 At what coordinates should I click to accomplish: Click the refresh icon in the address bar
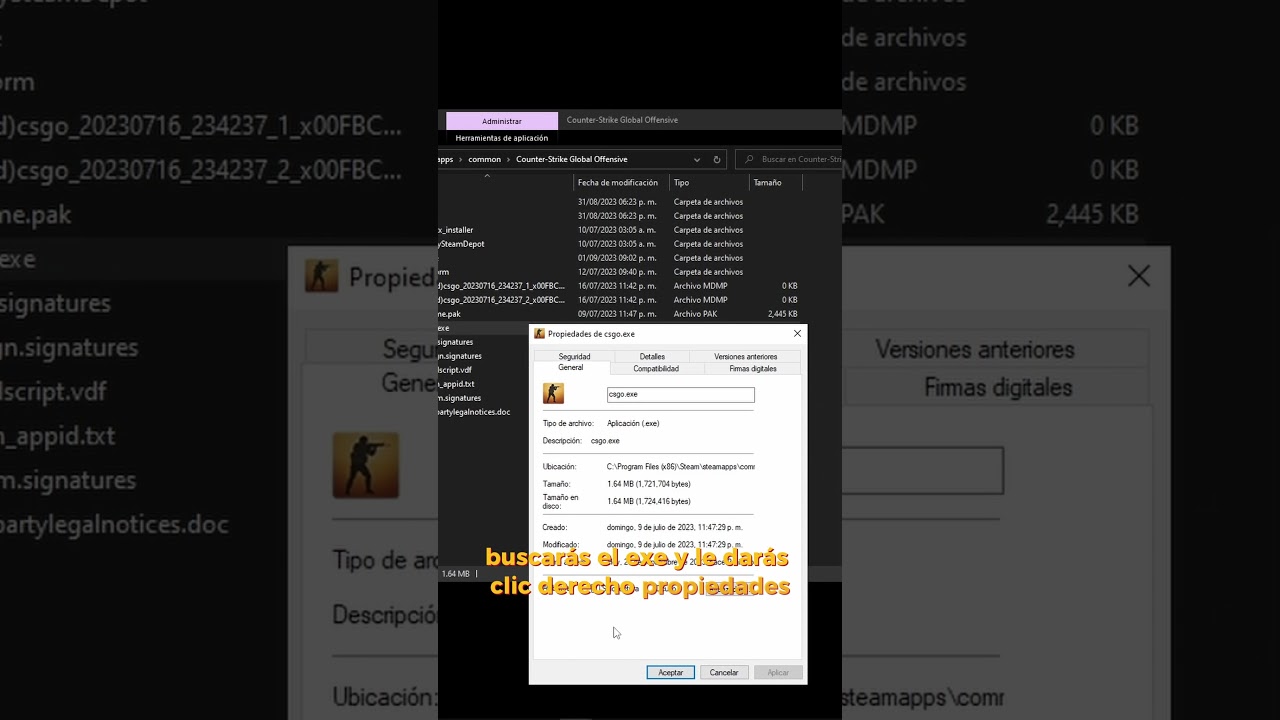[x=716, y=159]
